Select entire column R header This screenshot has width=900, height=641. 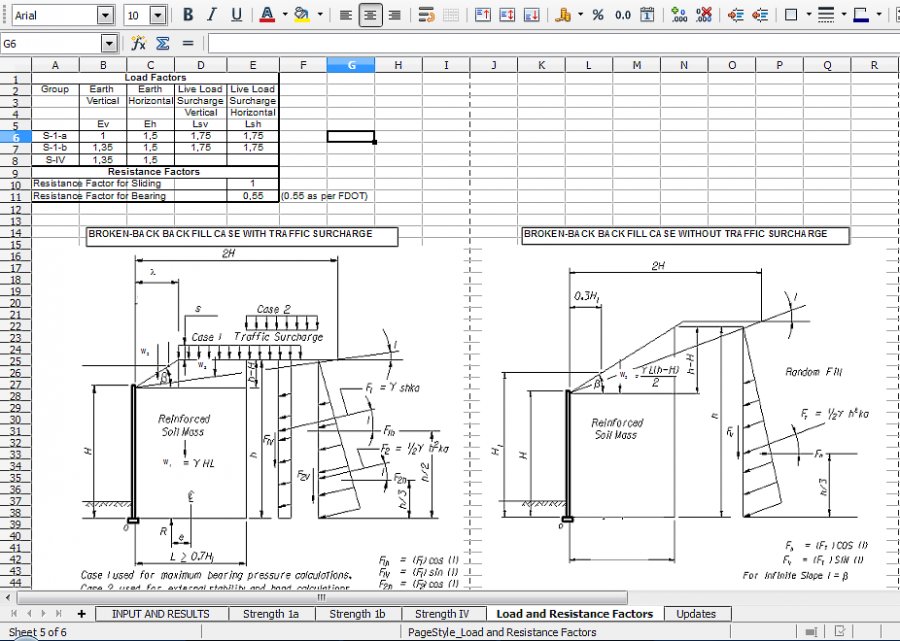pos(874,65)
